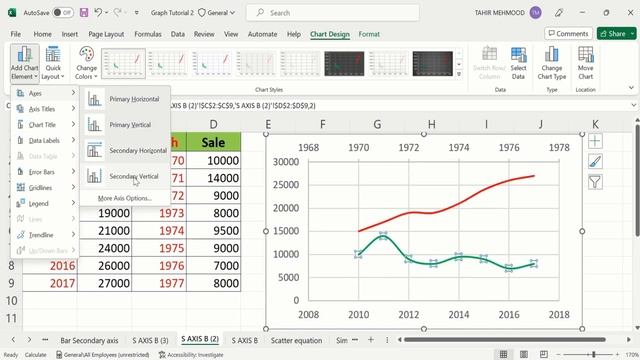Viewport: 640px width, 360px height.
Task: Select the Page Layout view icon
Action: (524, 354)
